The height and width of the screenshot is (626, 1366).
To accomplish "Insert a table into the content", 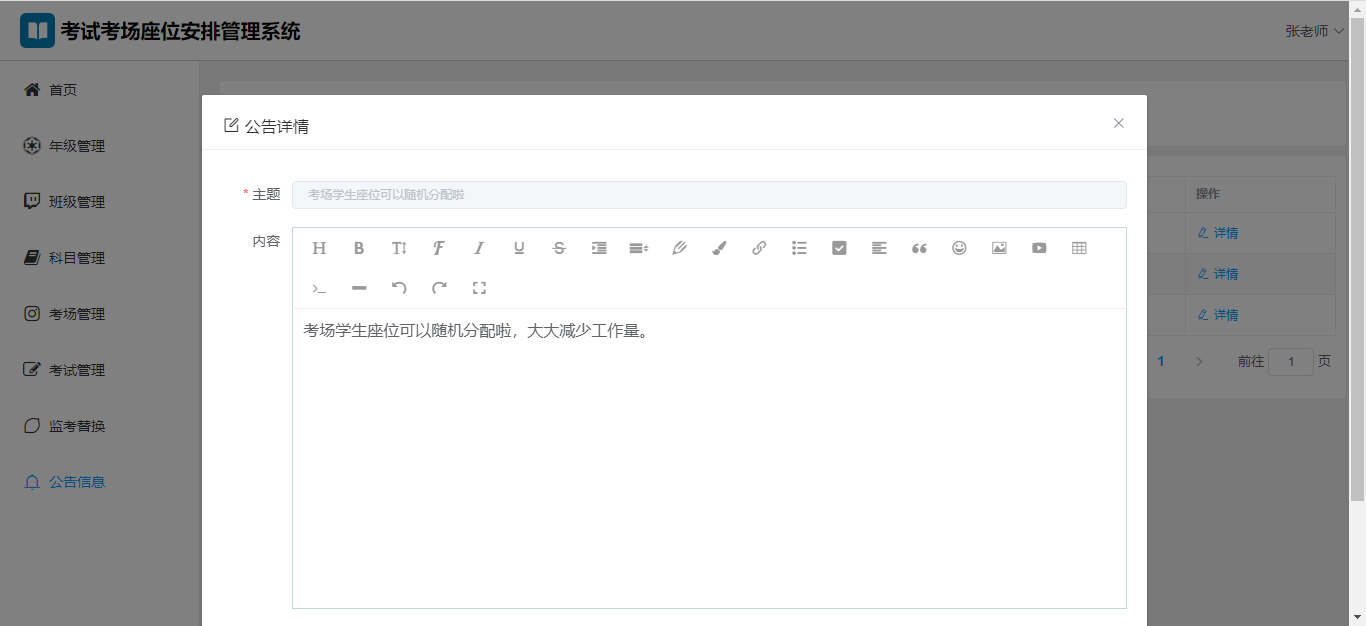I will pyautogui.click(x=1079, y=248).
